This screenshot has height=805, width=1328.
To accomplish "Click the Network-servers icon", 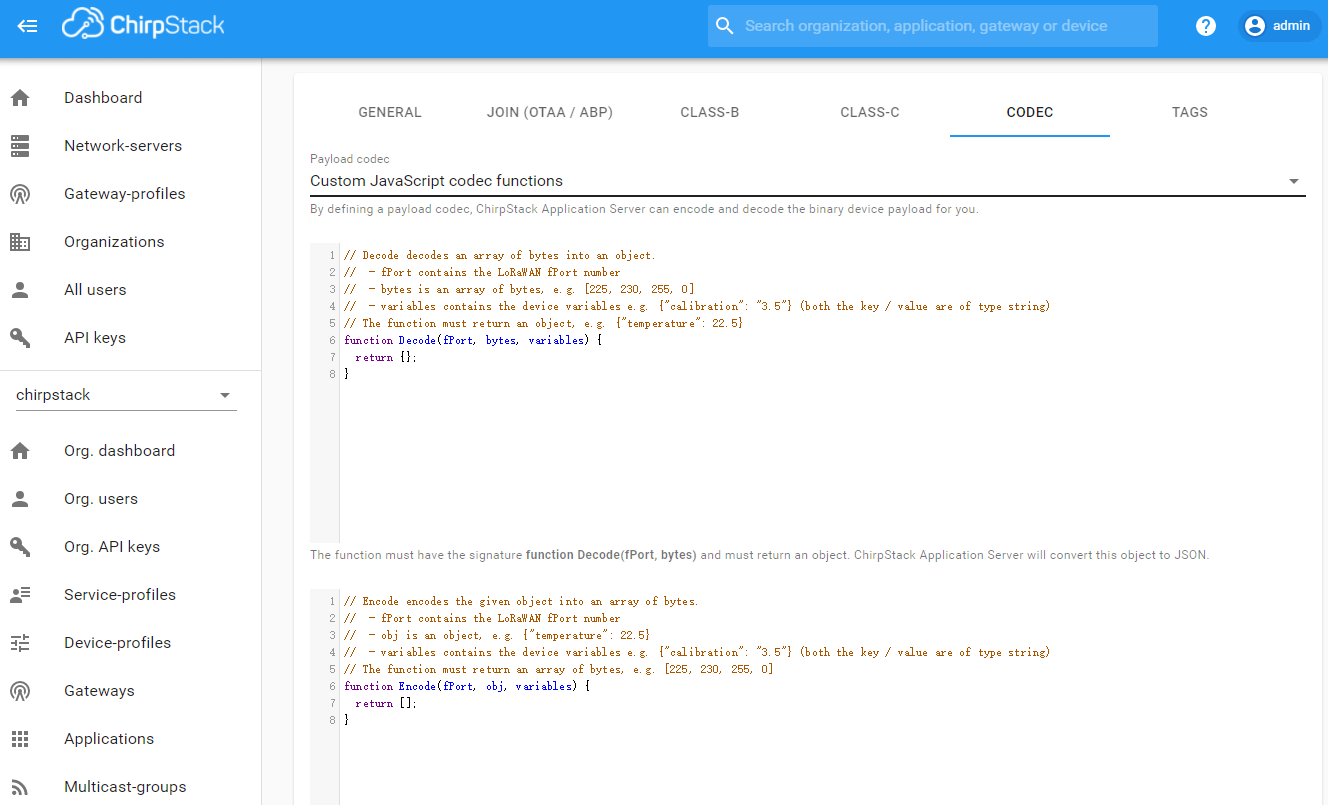I will (20, 146).
